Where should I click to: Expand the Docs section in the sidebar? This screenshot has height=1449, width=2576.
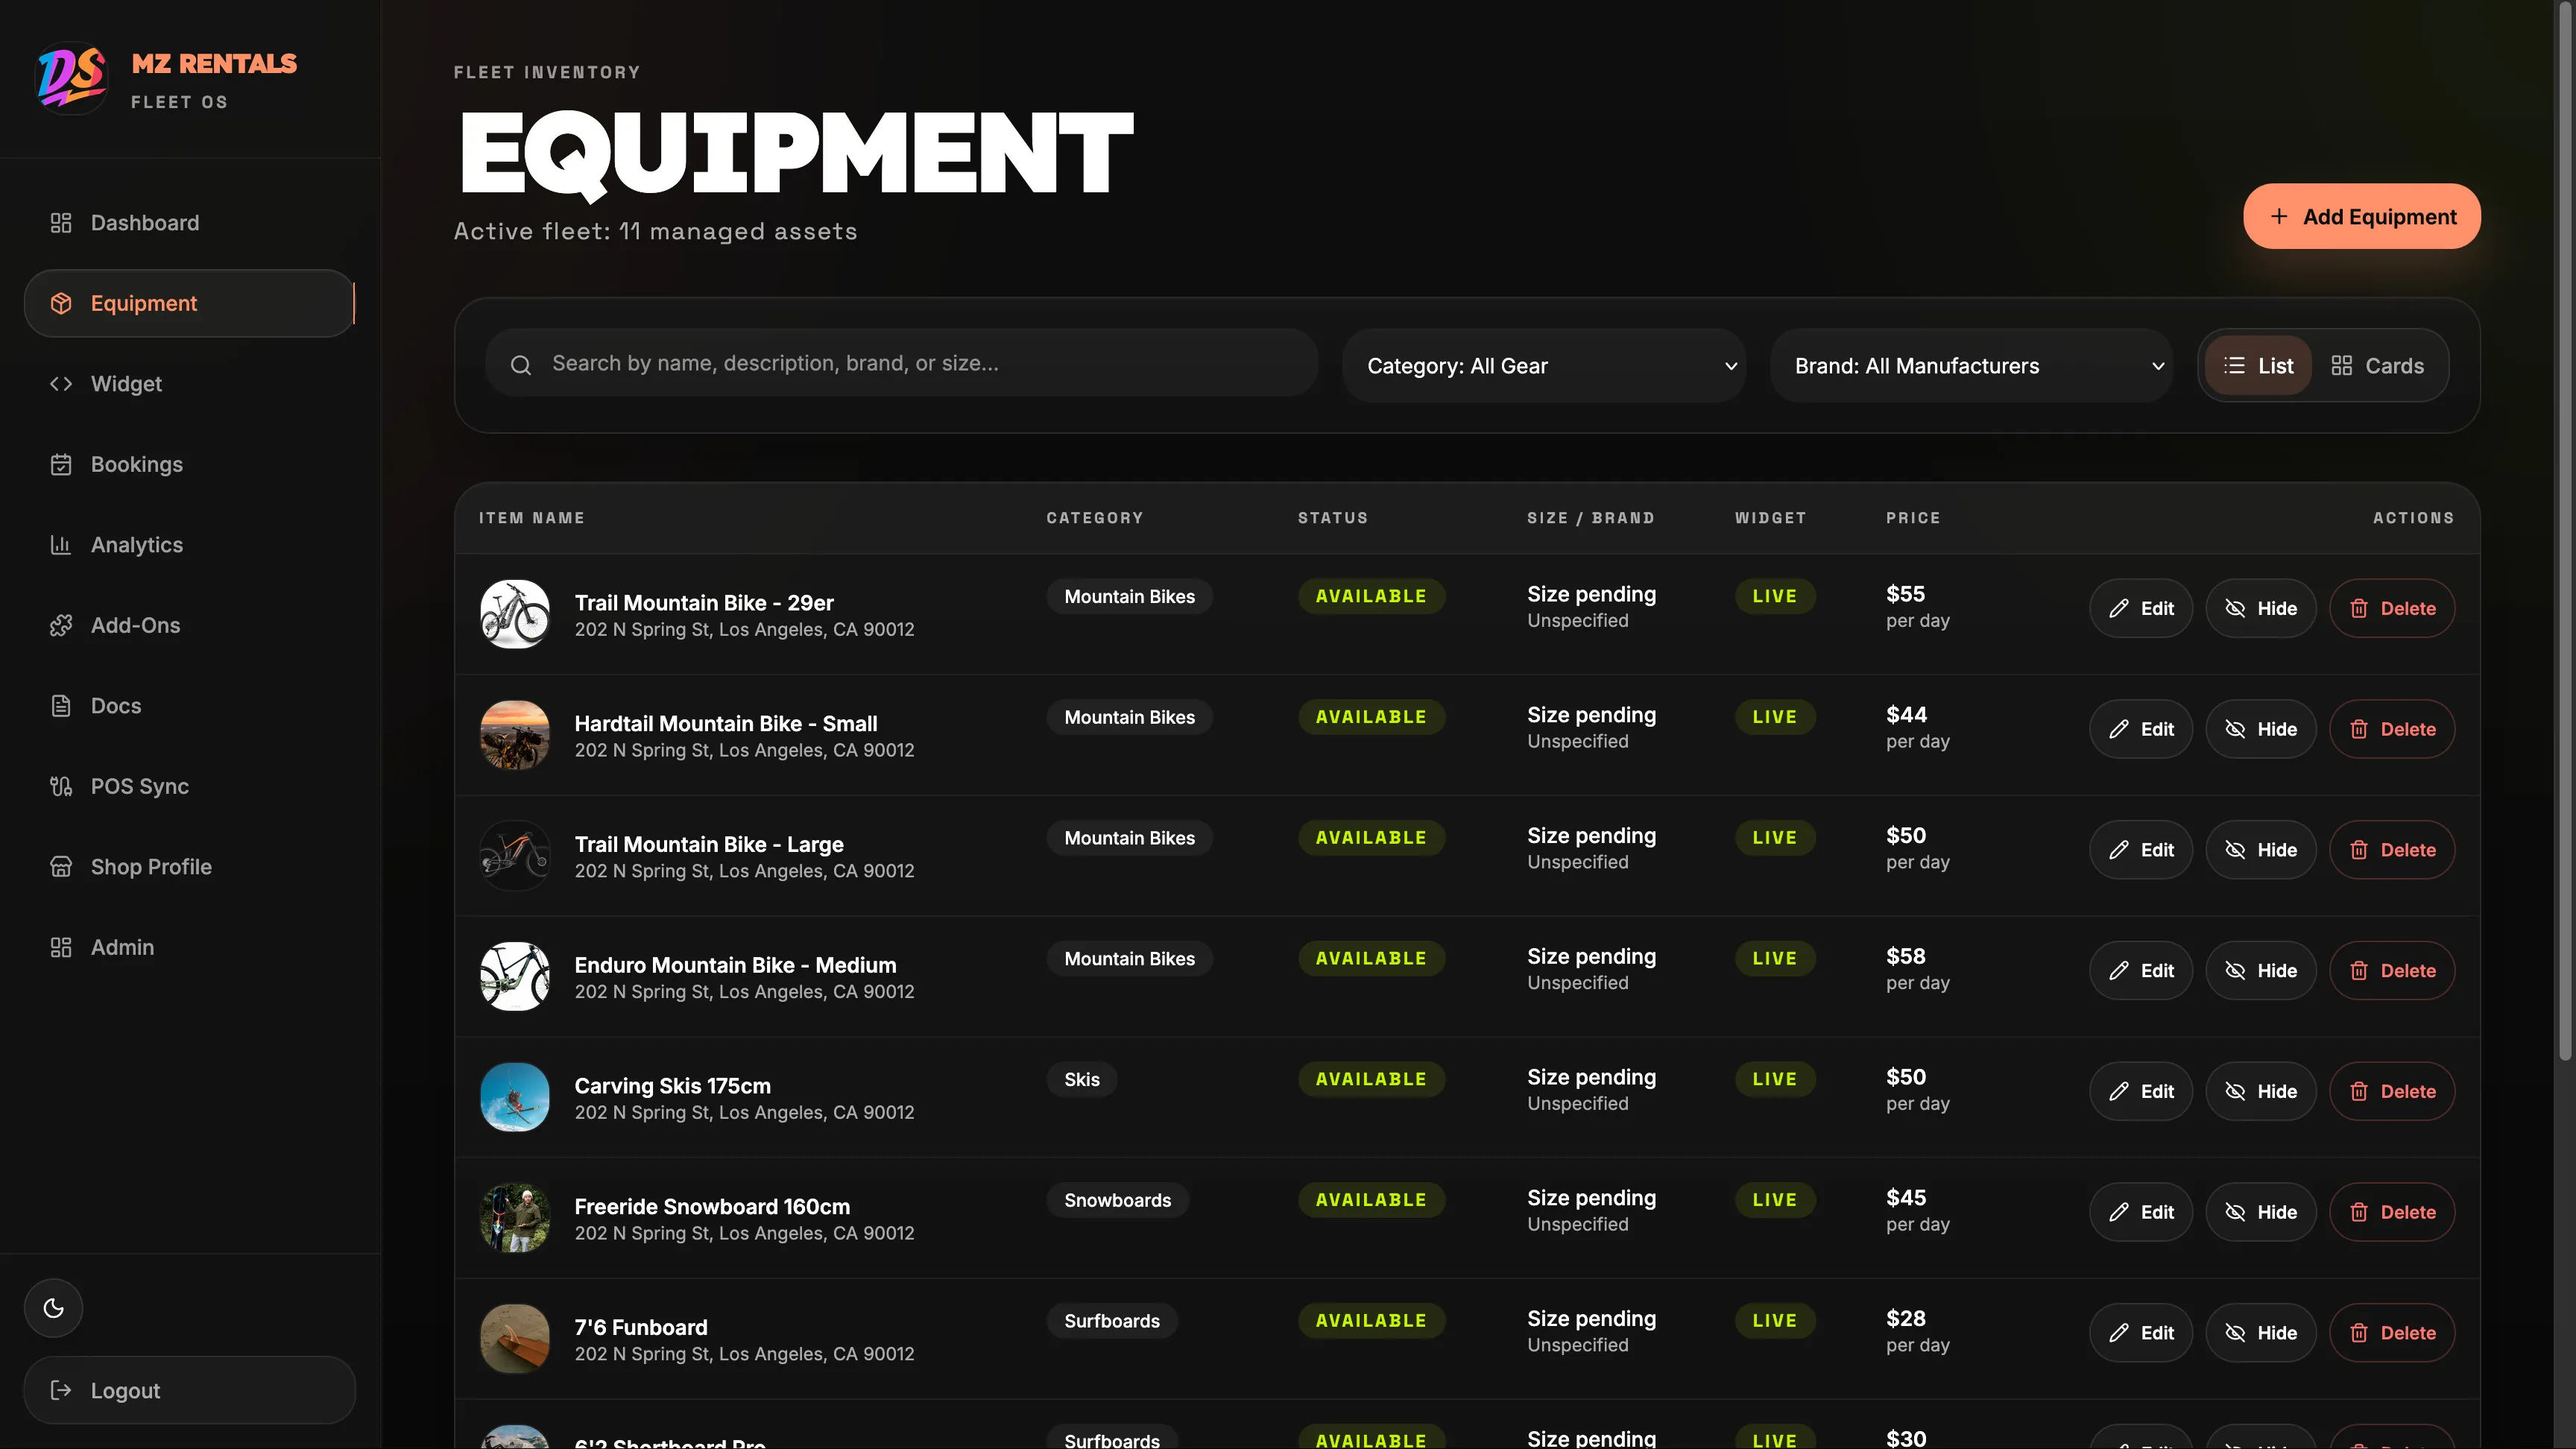tap(116, 705)
